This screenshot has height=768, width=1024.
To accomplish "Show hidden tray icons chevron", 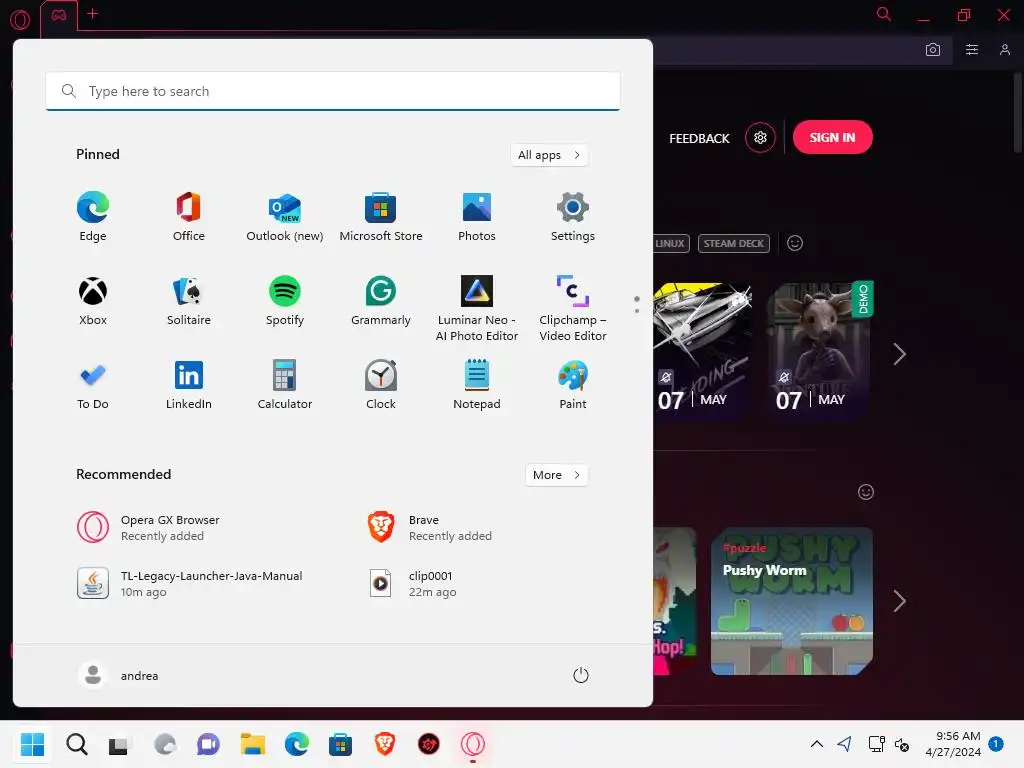I will [816, 744].
